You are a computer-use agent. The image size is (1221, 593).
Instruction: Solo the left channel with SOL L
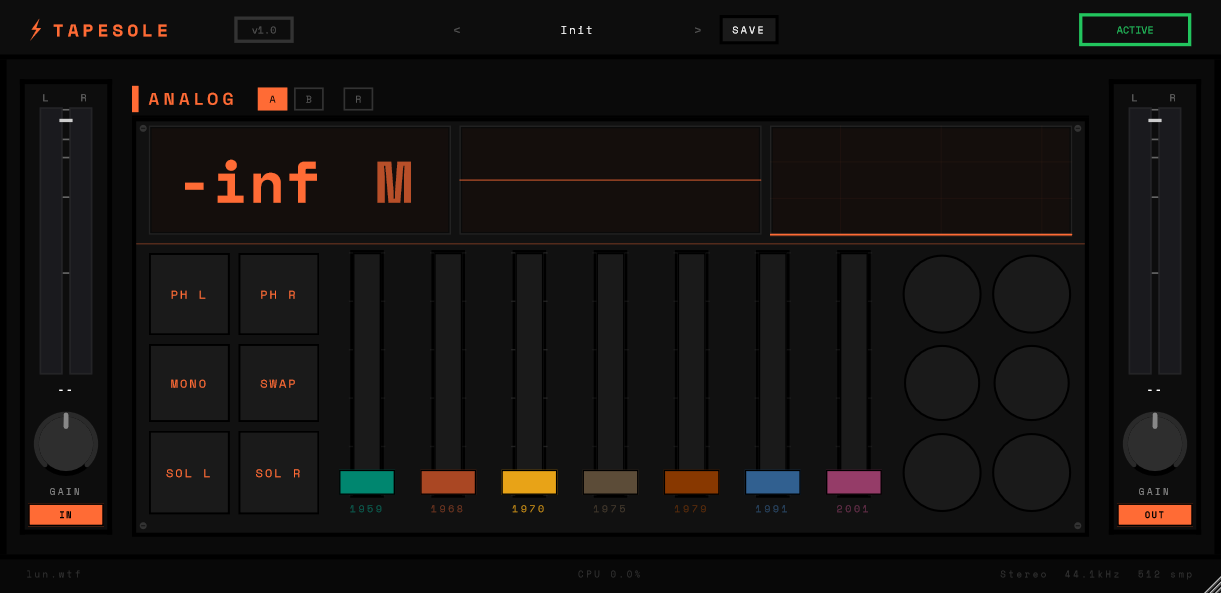click(x=189, y=473)
